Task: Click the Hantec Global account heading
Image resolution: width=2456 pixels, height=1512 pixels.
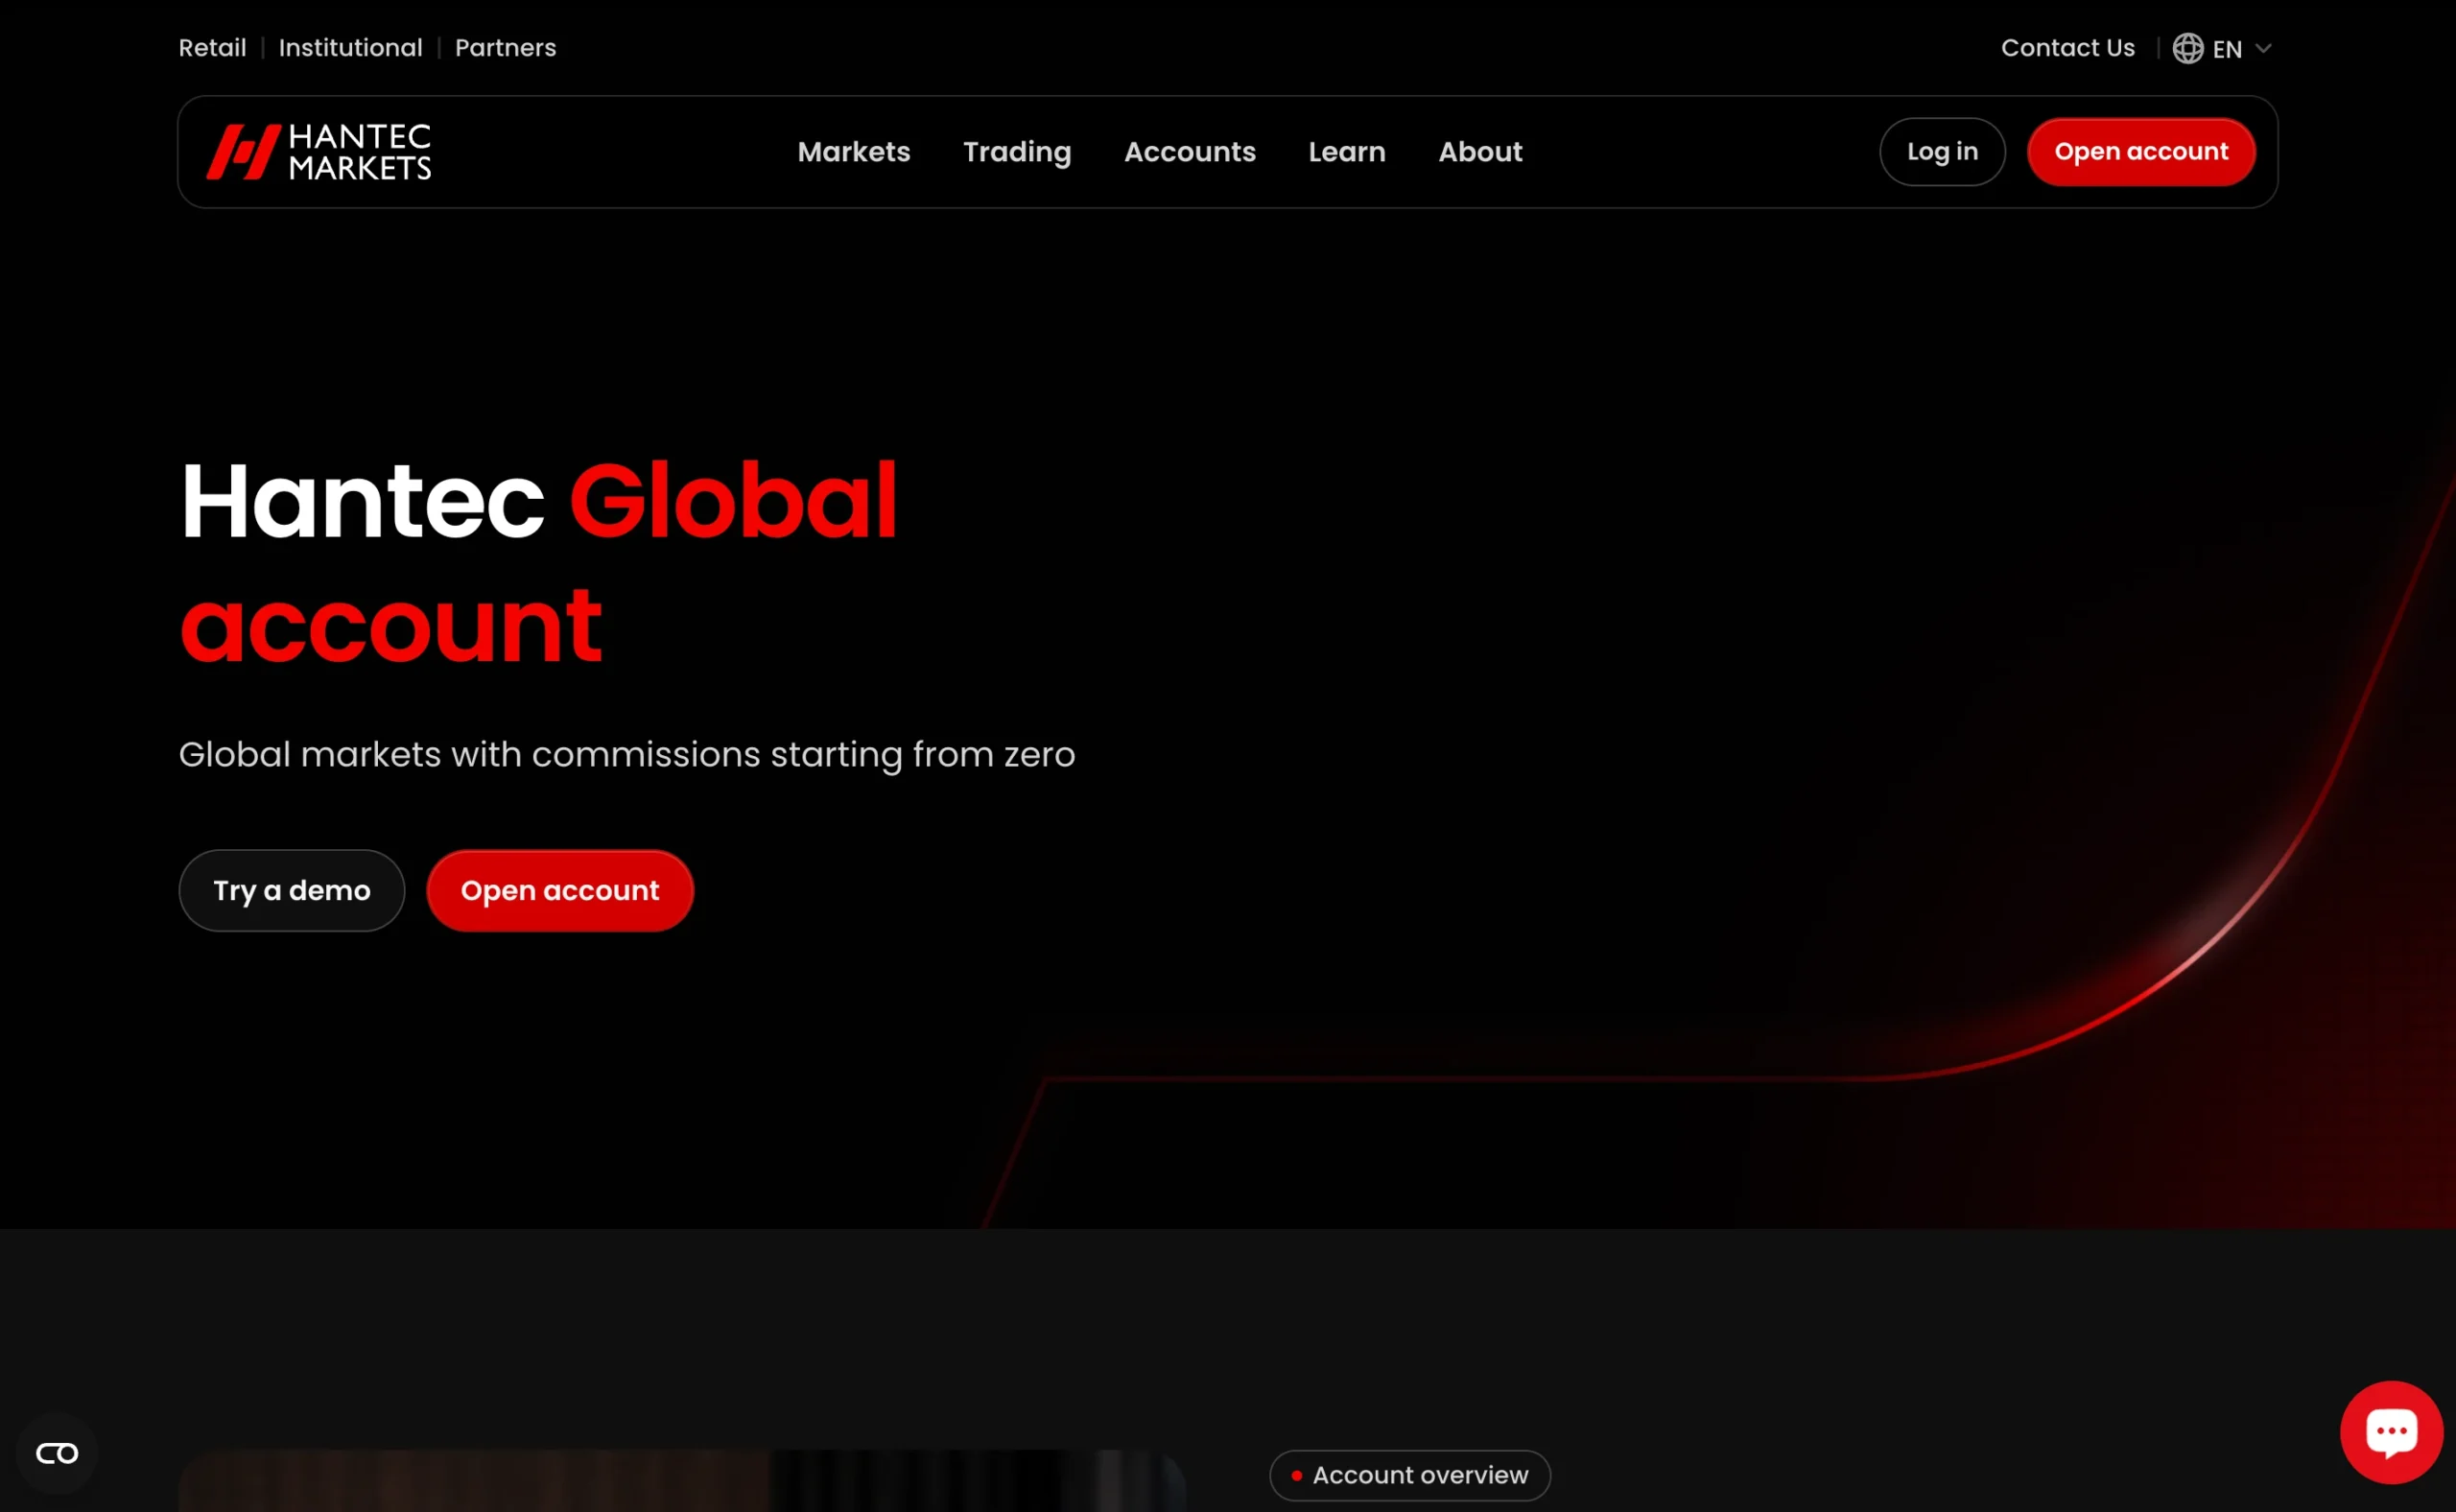Action: pyautogui.click(x=539, y=561)
